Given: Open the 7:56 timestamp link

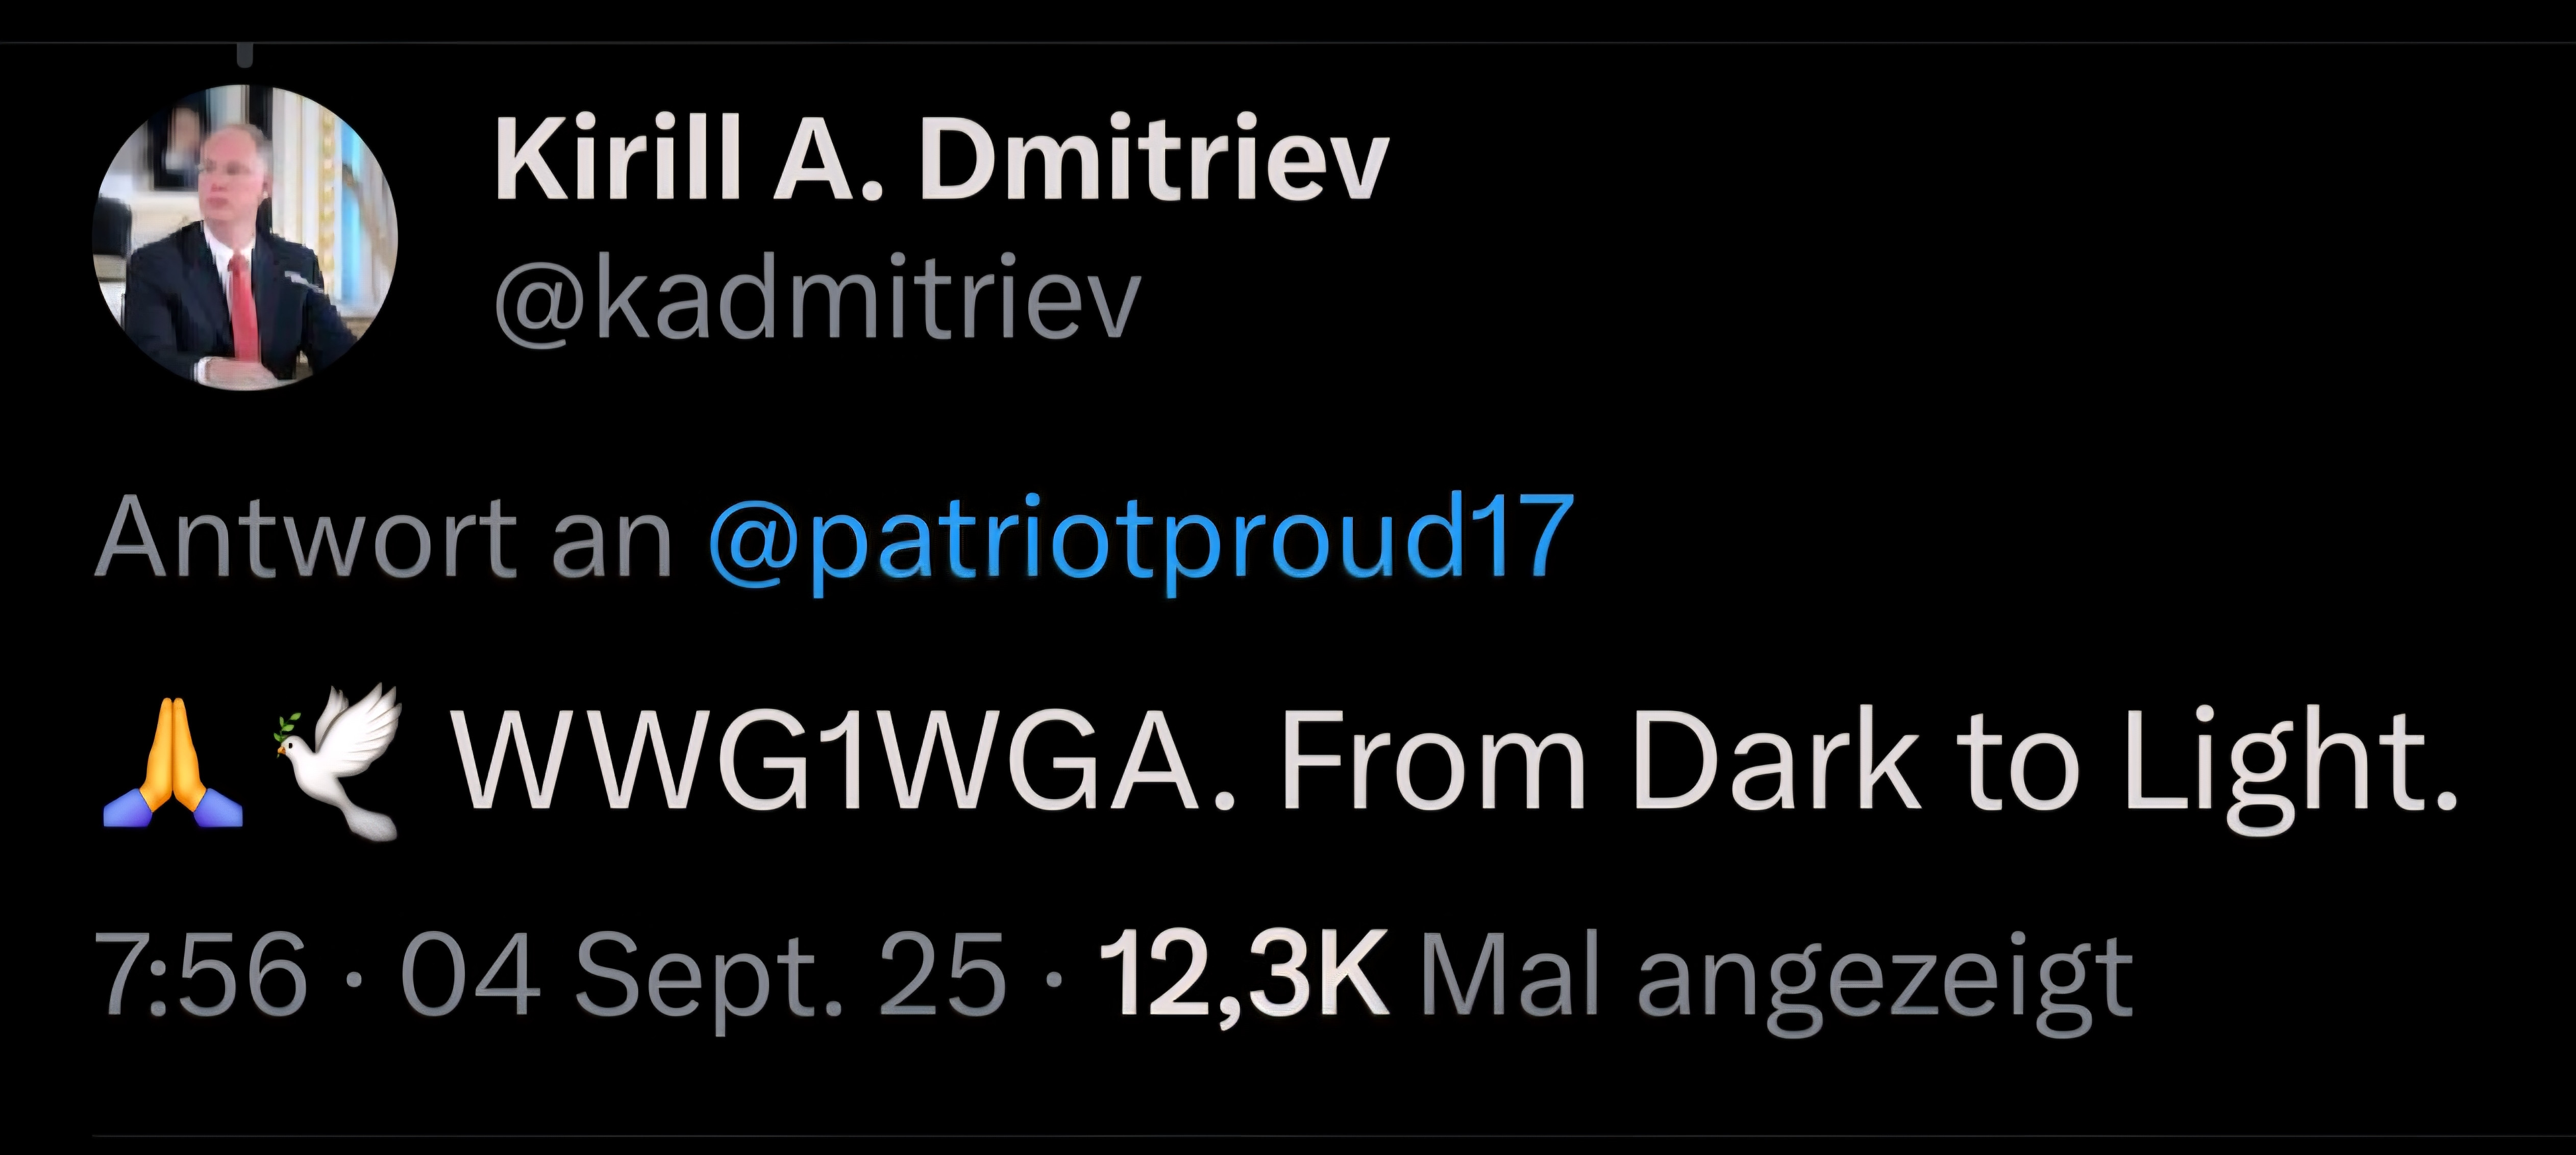Looking at the screenshot, I should (x=200, y=974).
